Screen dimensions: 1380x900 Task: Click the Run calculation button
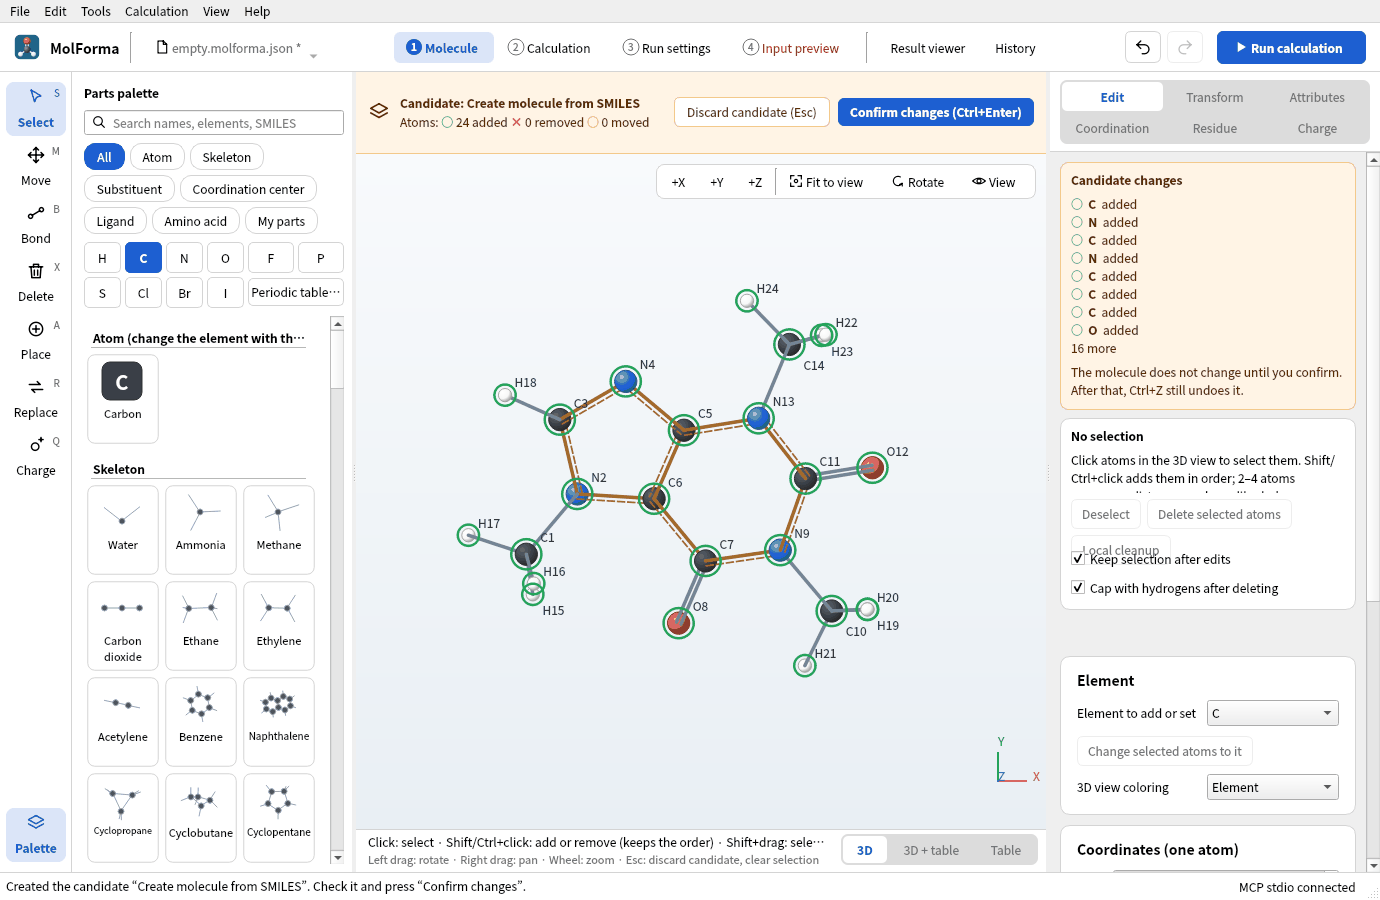coord(1291,48)
